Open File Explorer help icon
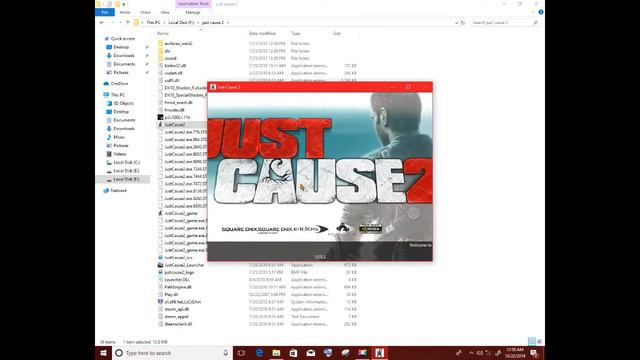This screenshot has height=360, width=640. pos(541,12)
